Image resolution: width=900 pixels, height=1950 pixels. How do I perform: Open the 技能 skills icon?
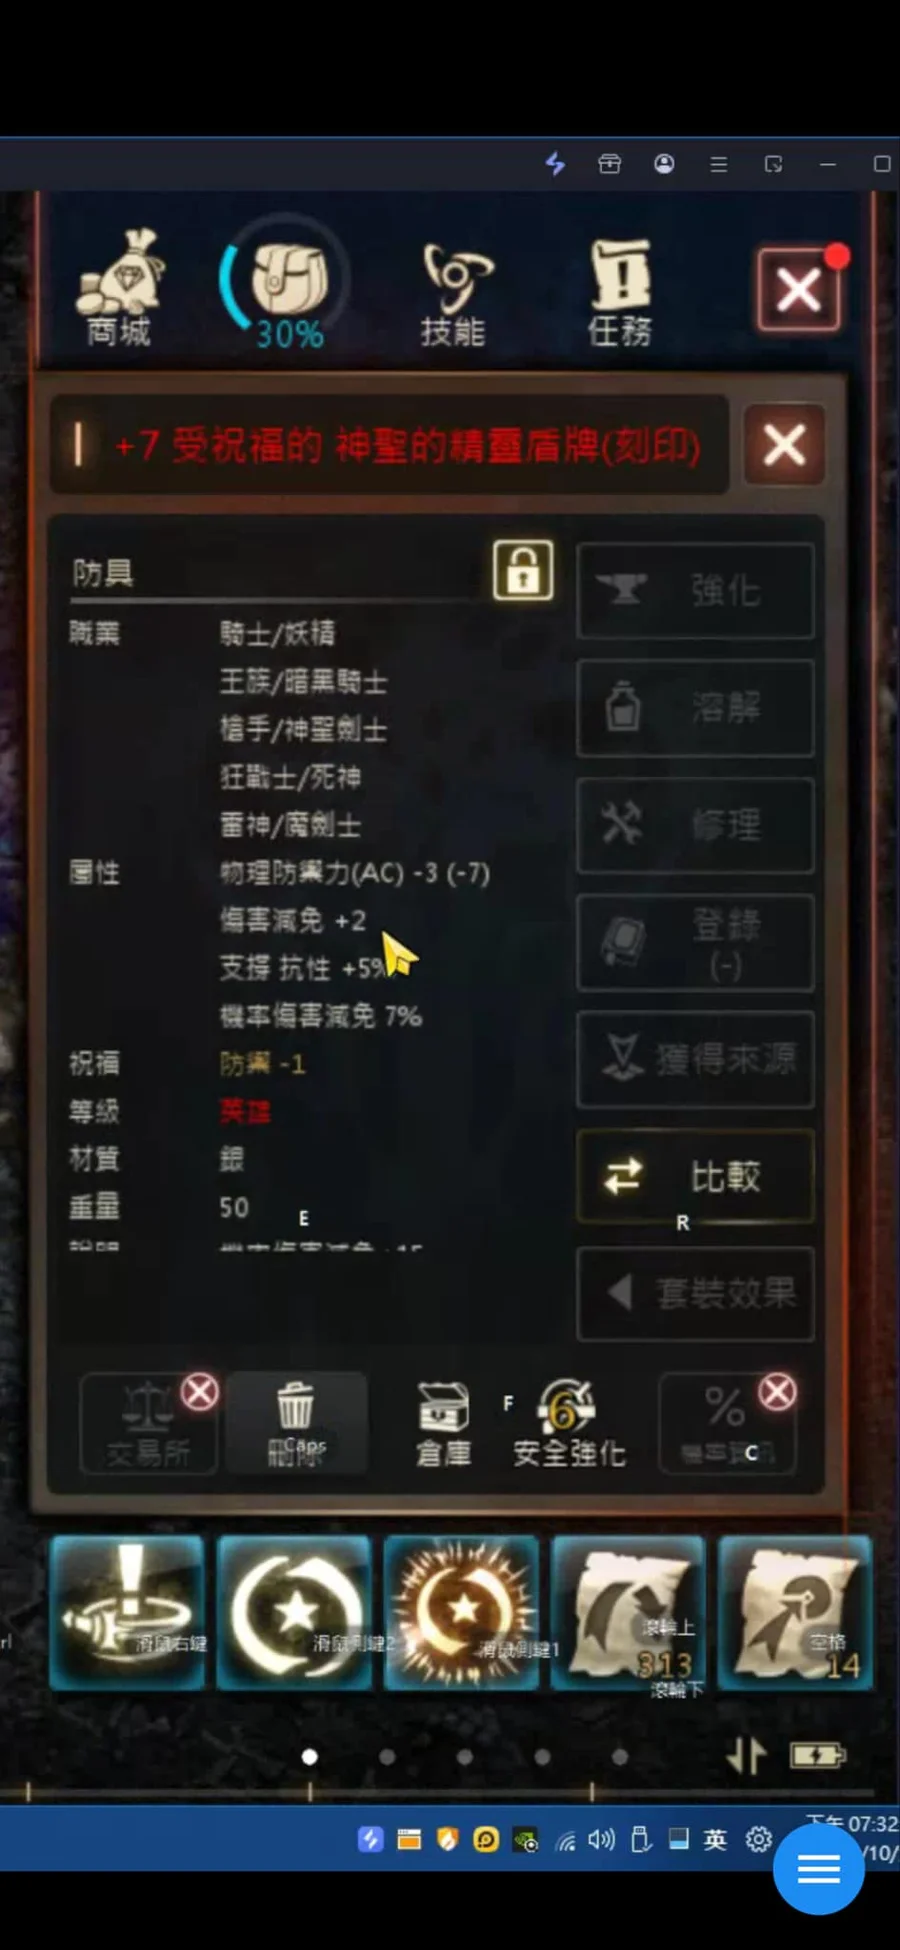[x=455, y=294]
